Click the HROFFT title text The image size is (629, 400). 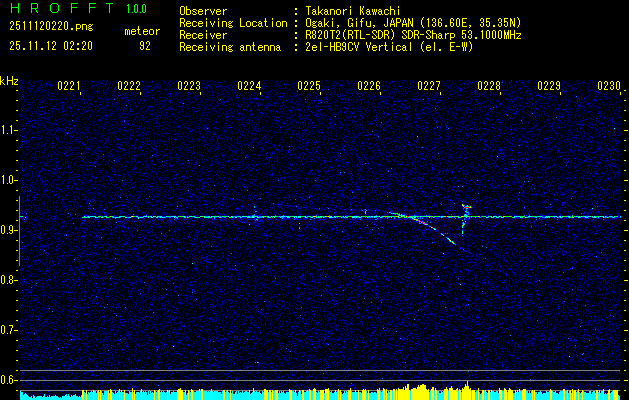point(62,8)
